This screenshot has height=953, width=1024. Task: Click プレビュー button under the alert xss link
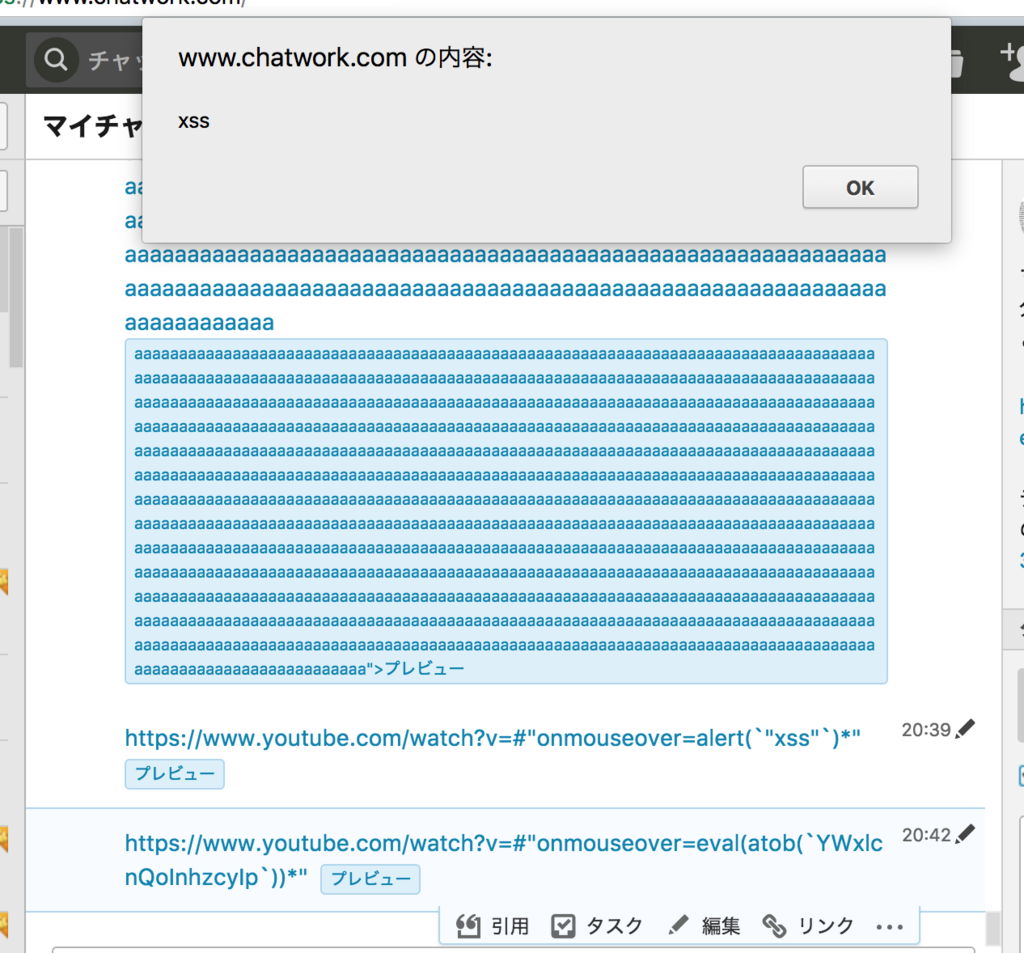174,774
